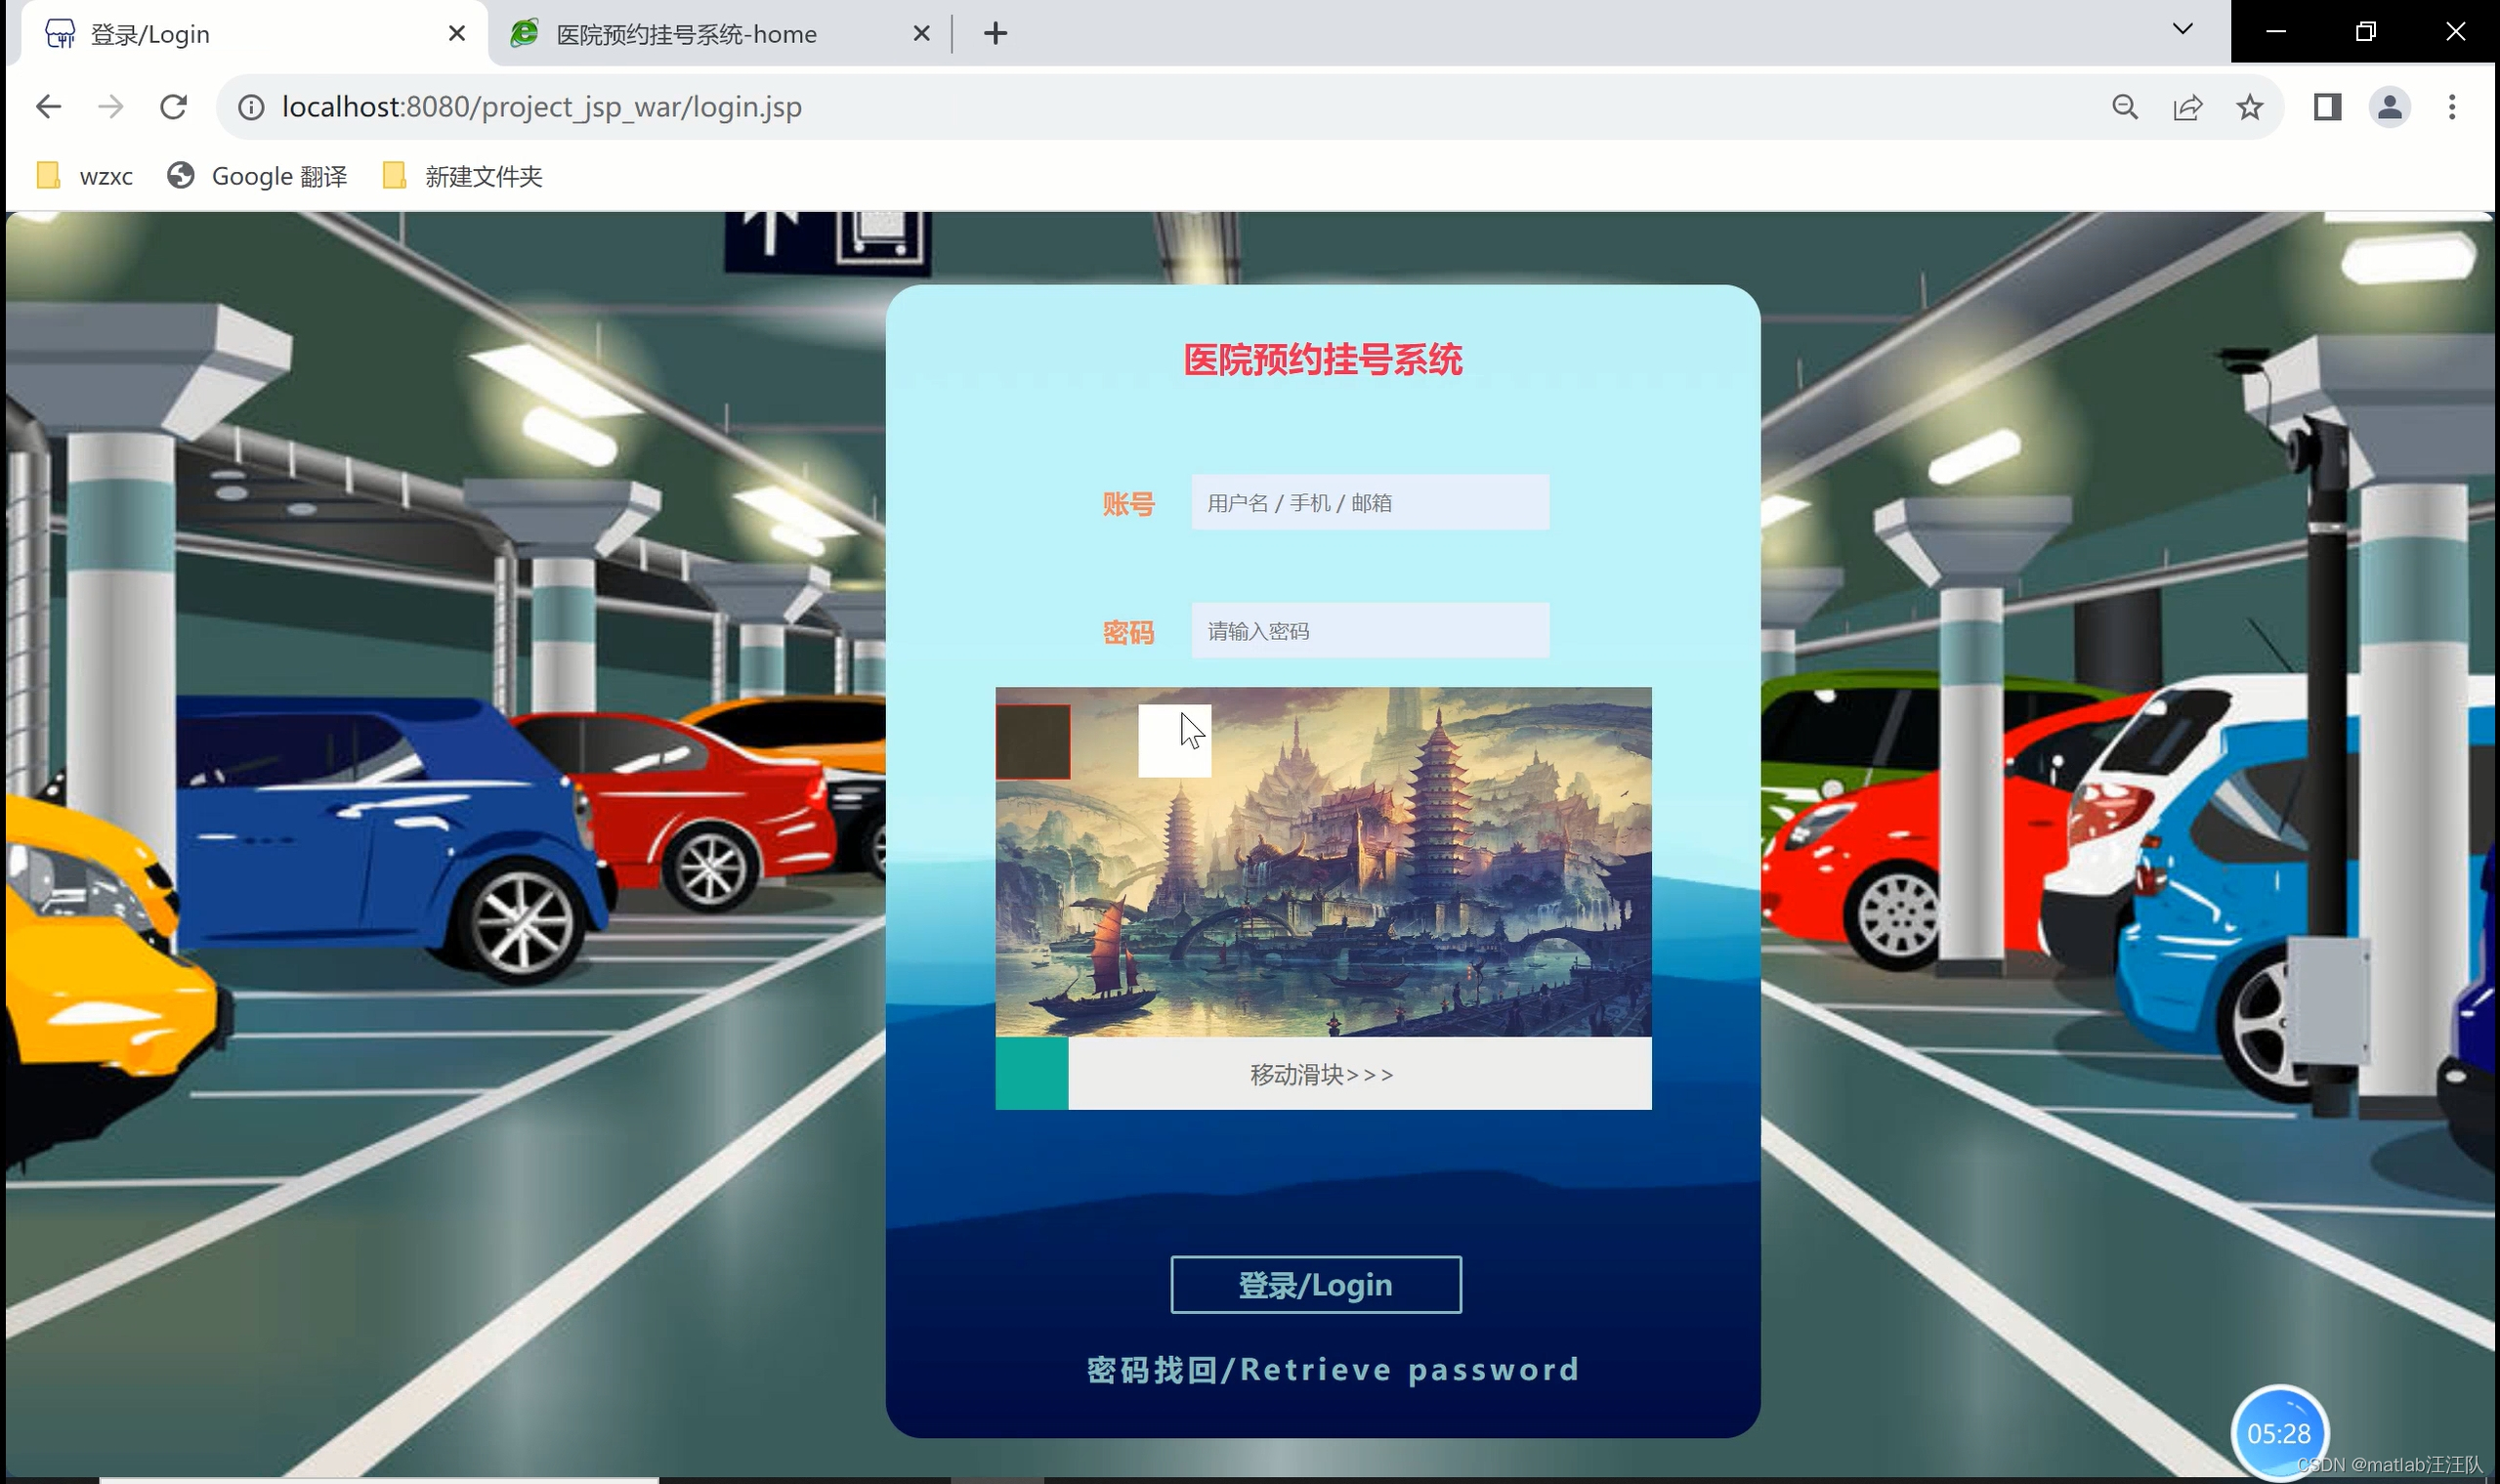Open the 新建文件夹 bookmark folder

click(463, 177)
